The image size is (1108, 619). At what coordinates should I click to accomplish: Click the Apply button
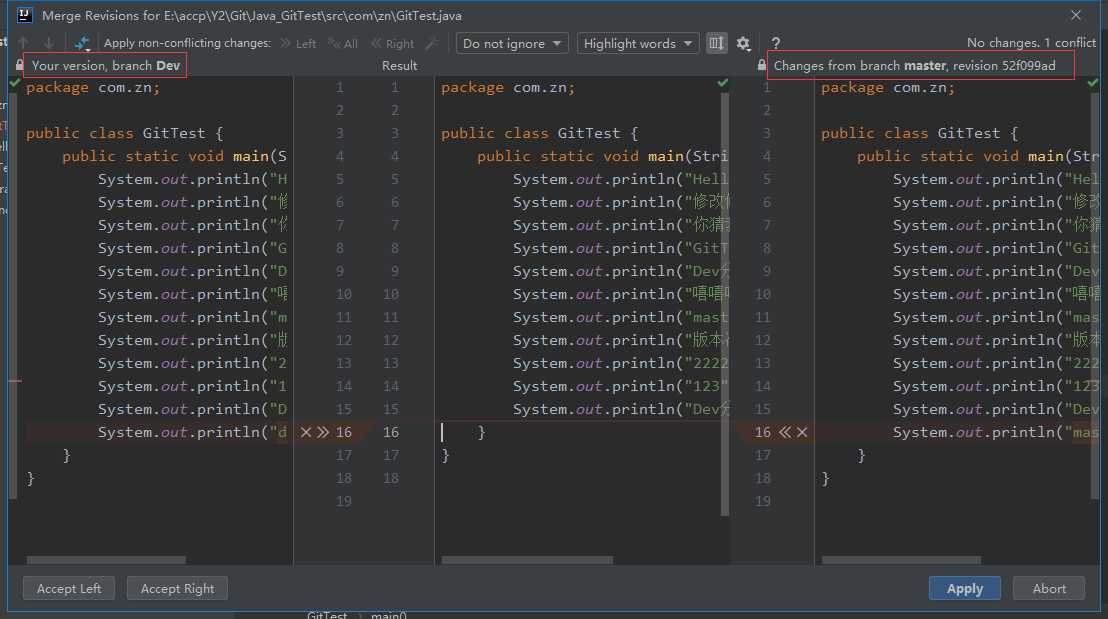pos(965,588)
